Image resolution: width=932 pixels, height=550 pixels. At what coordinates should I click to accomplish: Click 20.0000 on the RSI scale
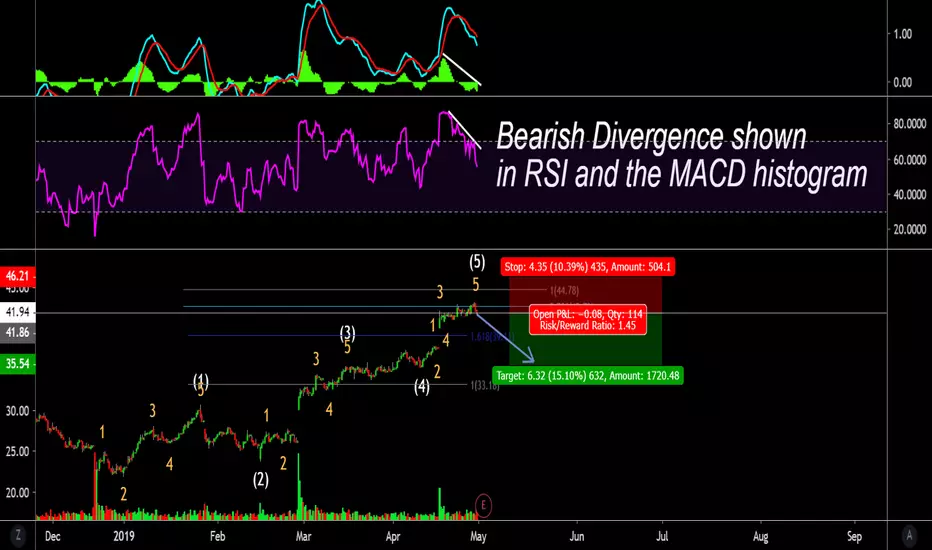909,229
